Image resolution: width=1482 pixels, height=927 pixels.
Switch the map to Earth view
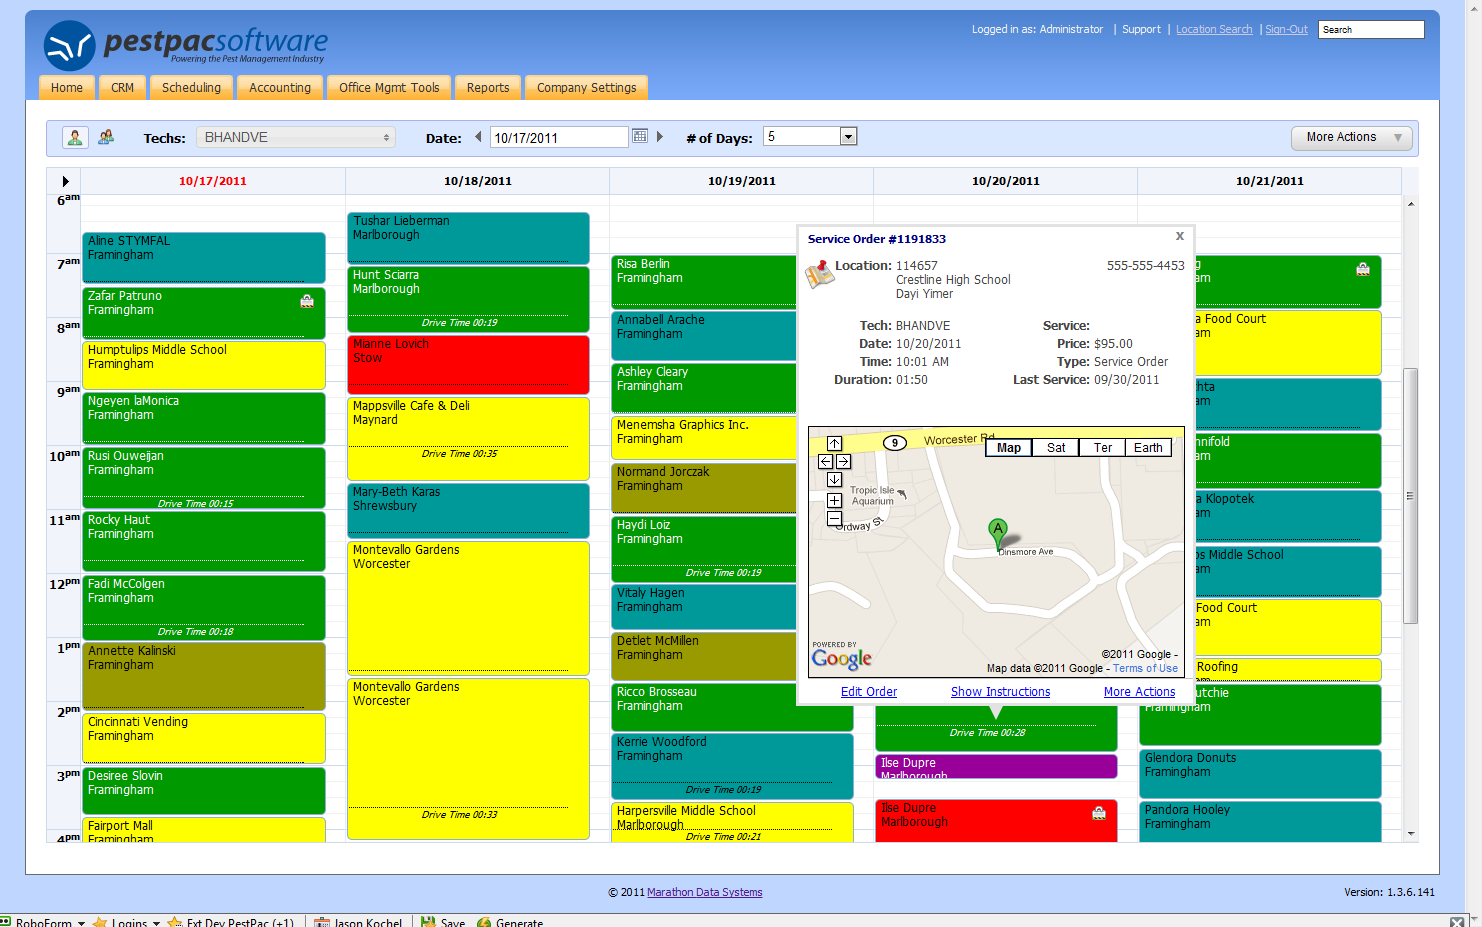pyautogui.click(x=1148, y=447)
